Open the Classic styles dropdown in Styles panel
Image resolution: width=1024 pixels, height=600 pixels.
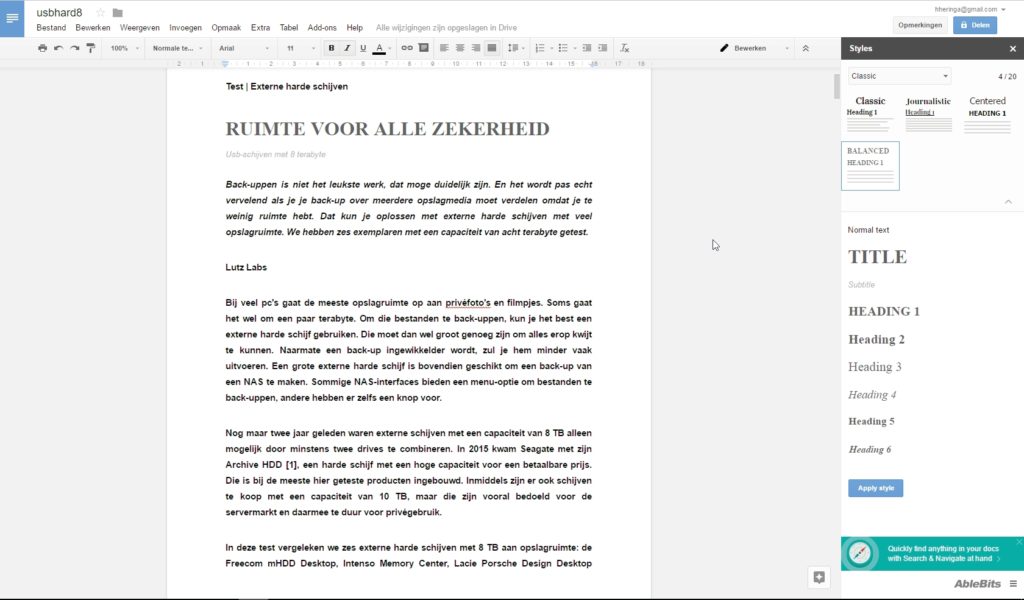point(897,76)
